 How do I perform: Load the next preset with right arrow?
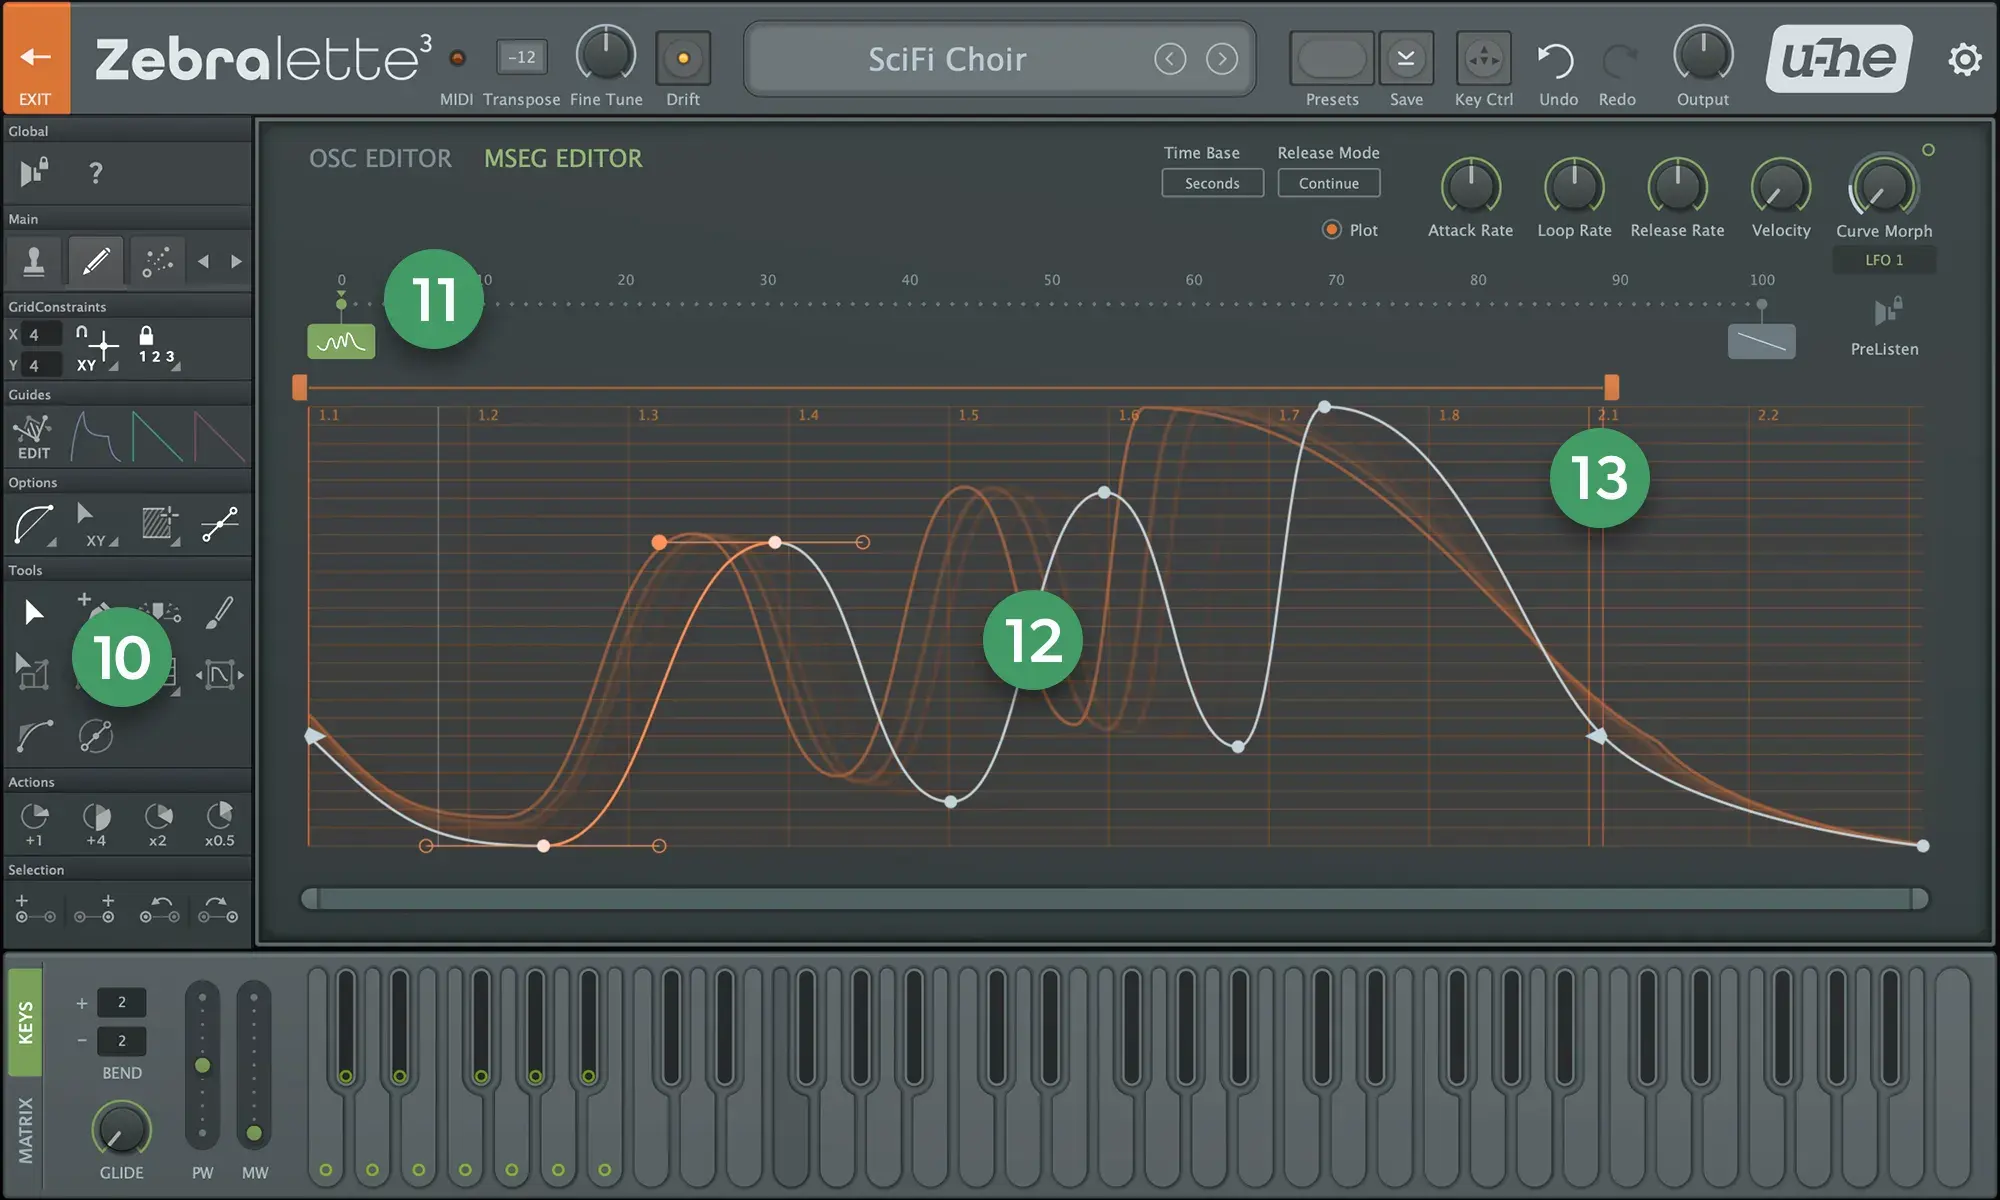[1221, 59]
